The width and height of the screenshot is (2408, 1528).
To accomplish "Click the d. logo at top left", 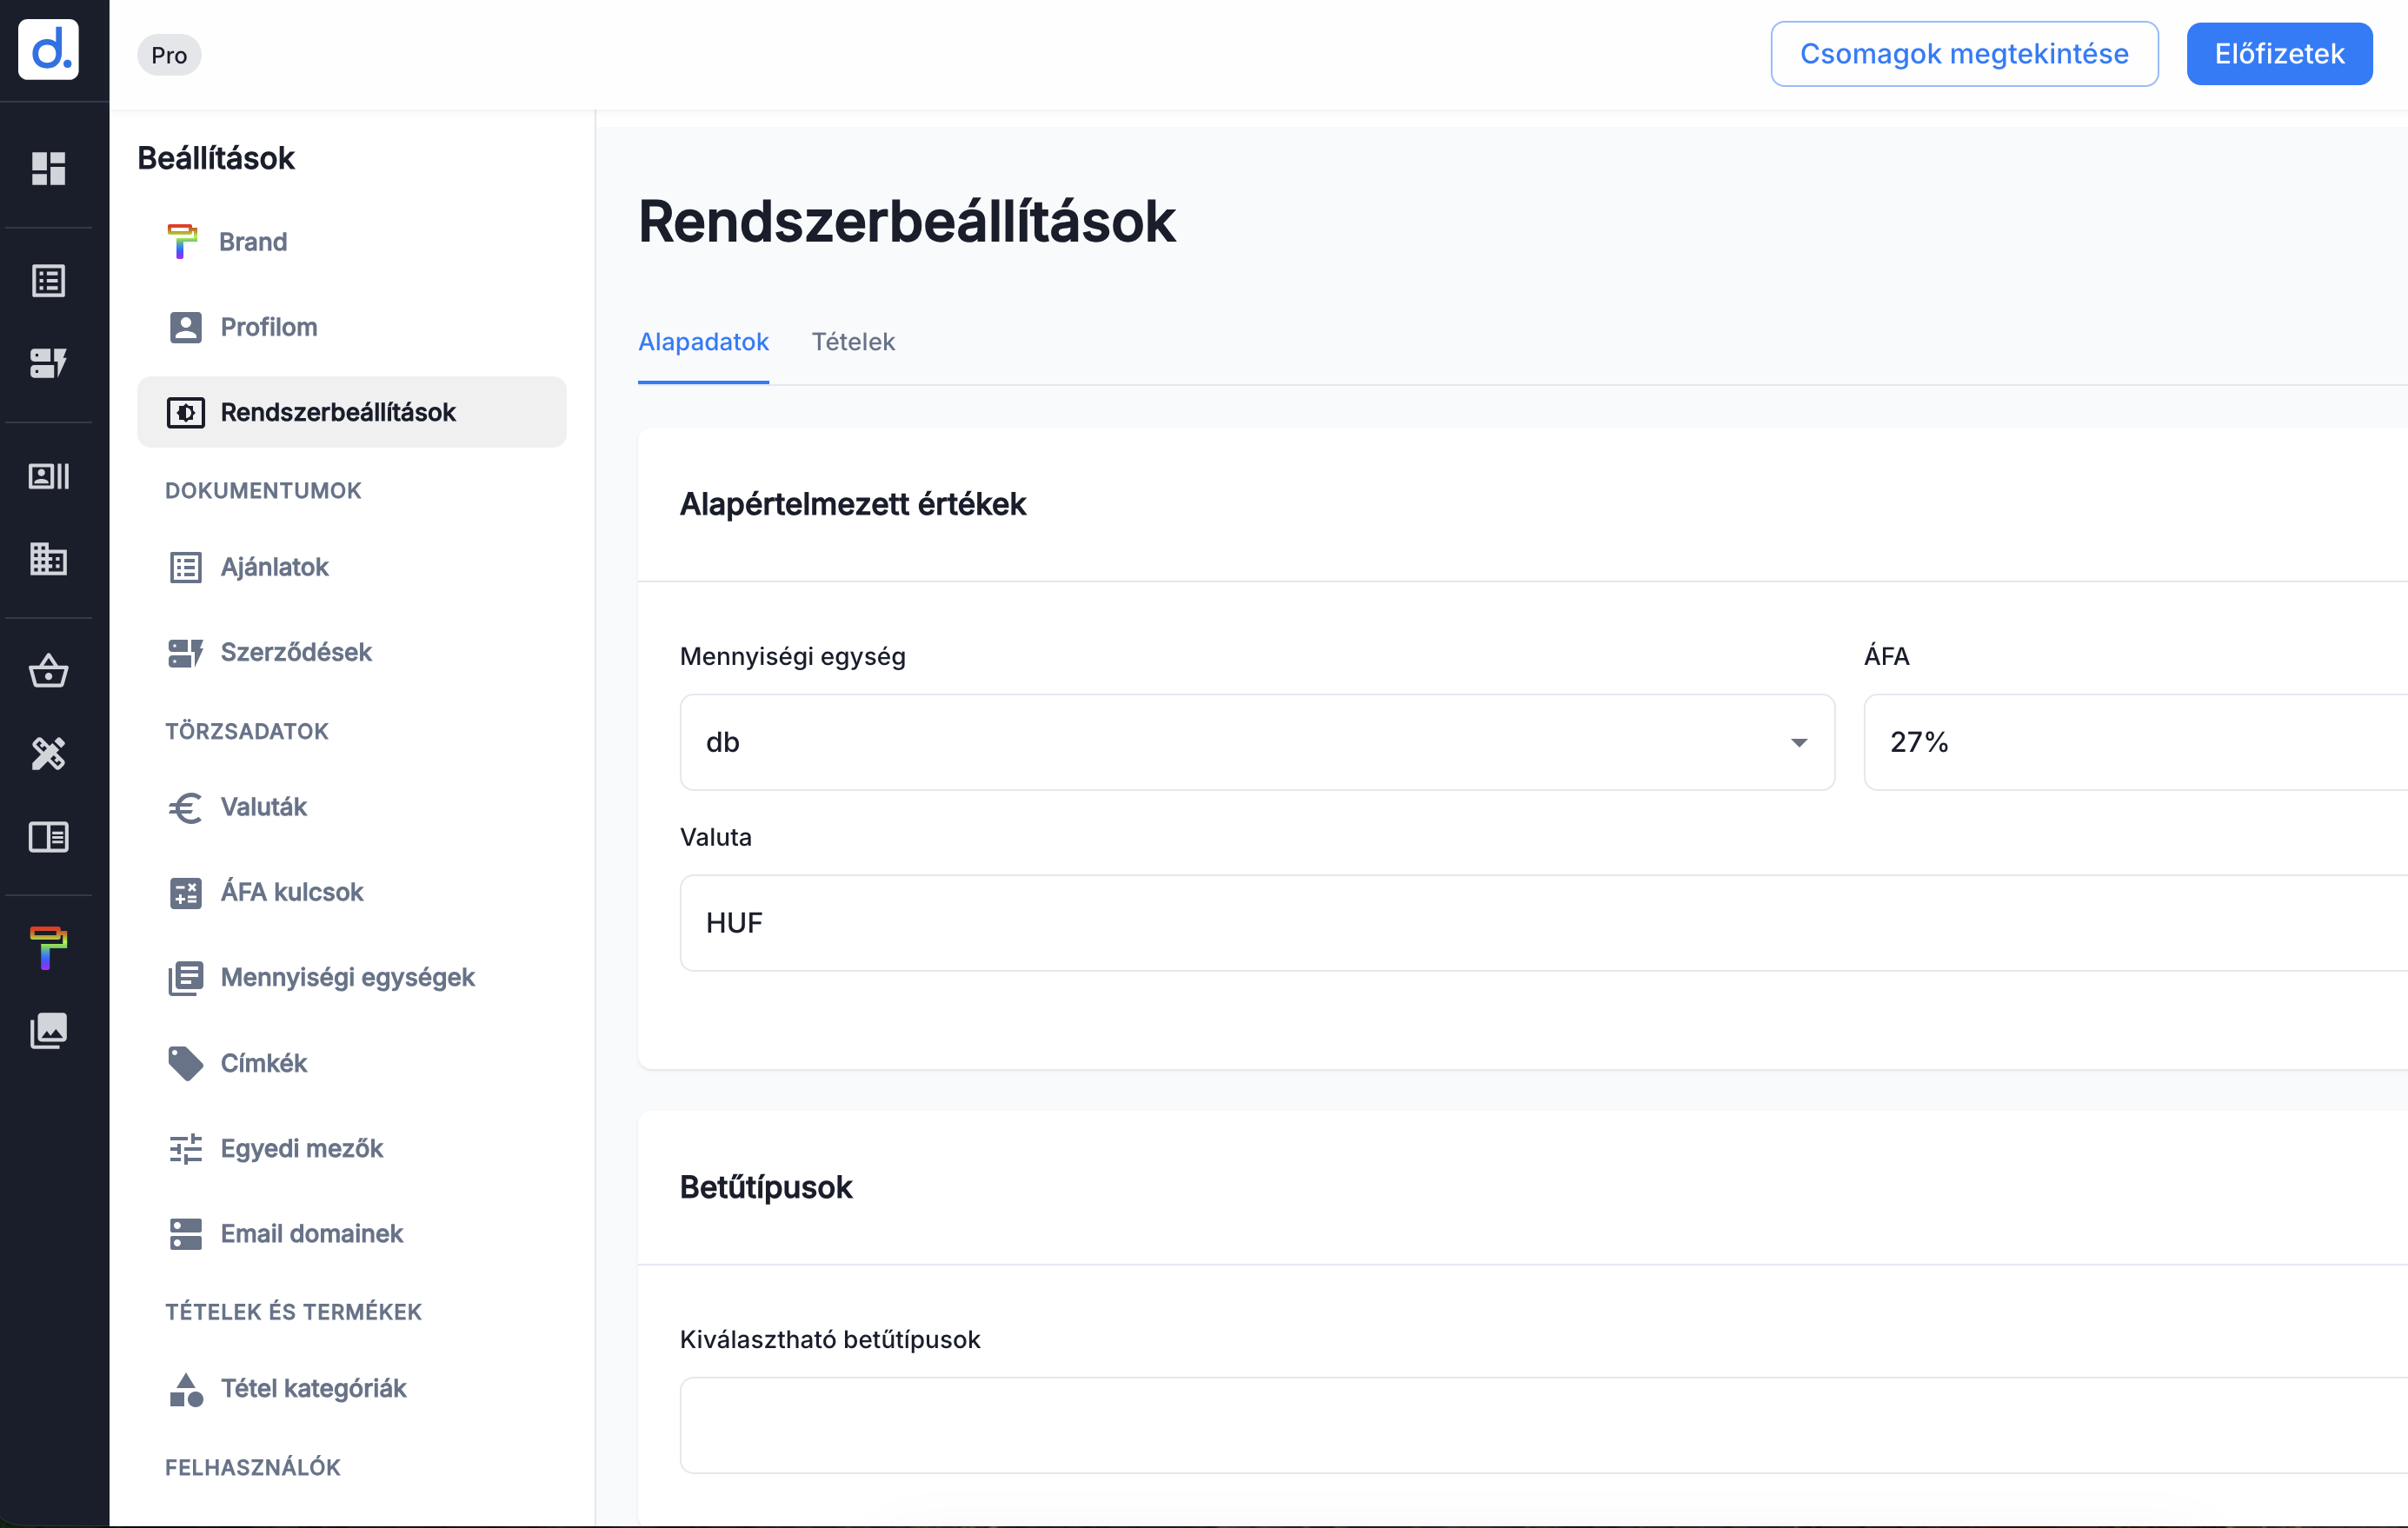I will 48,49.
